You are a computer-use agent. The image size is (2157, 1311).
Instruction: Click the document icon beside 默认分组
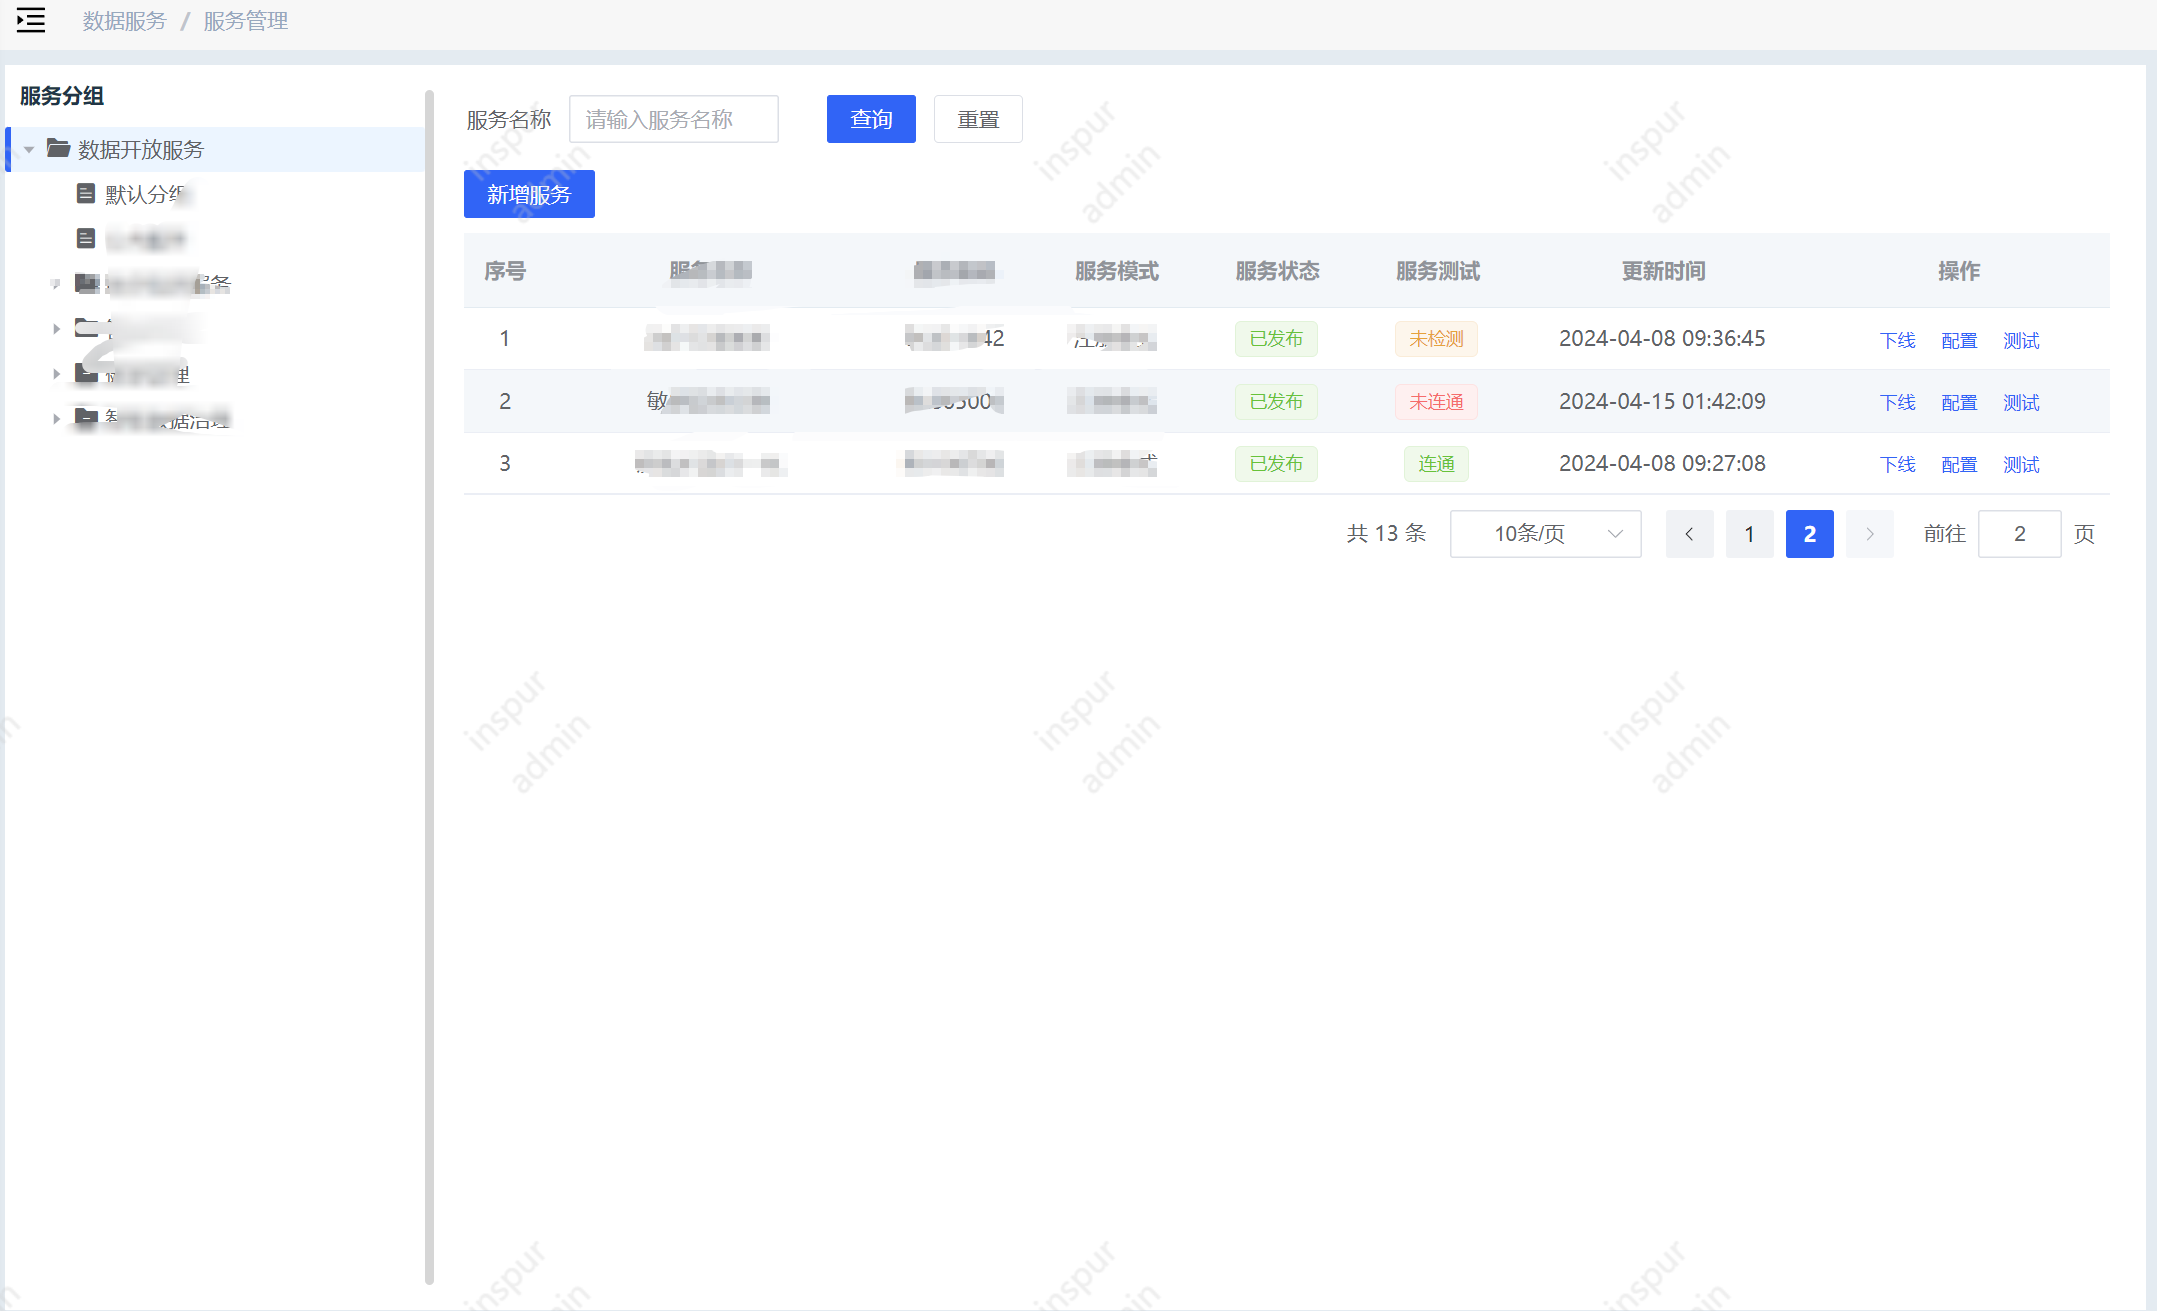pyautogui.click(x=86, y=193)
